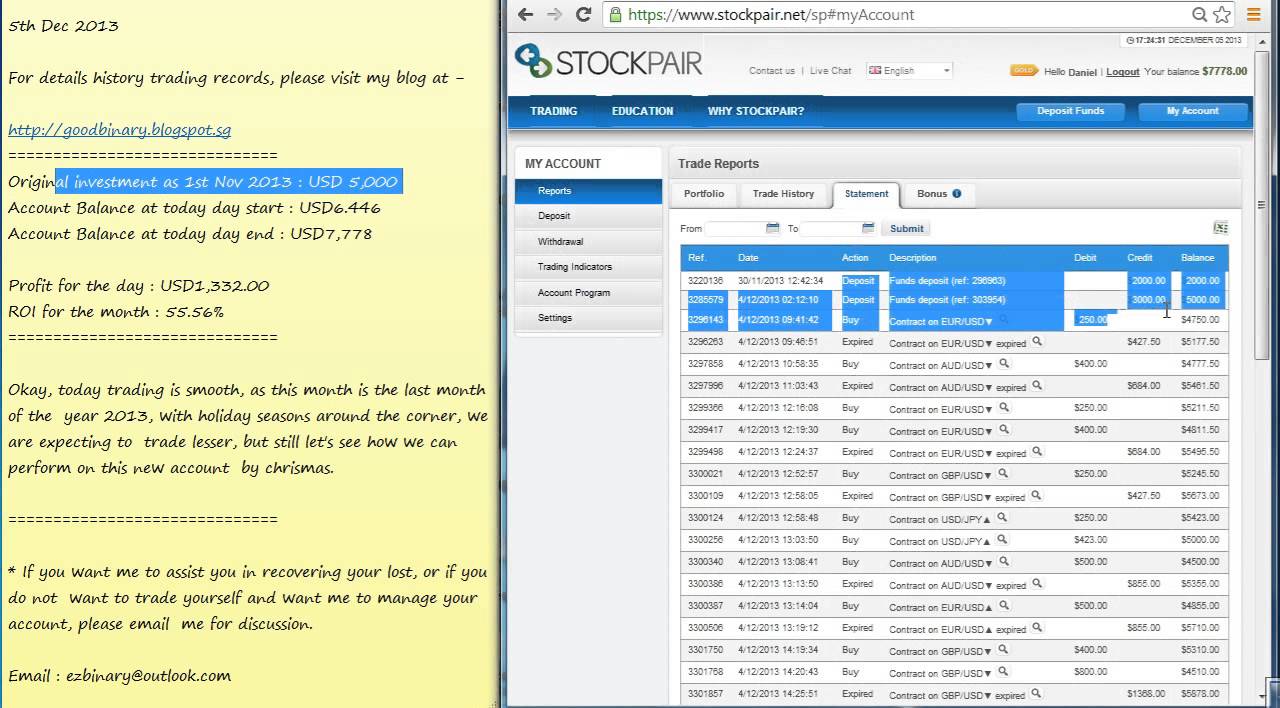Reload the Stockpair page
Viewport: 1280px width, 708px height.
point(584,15)
